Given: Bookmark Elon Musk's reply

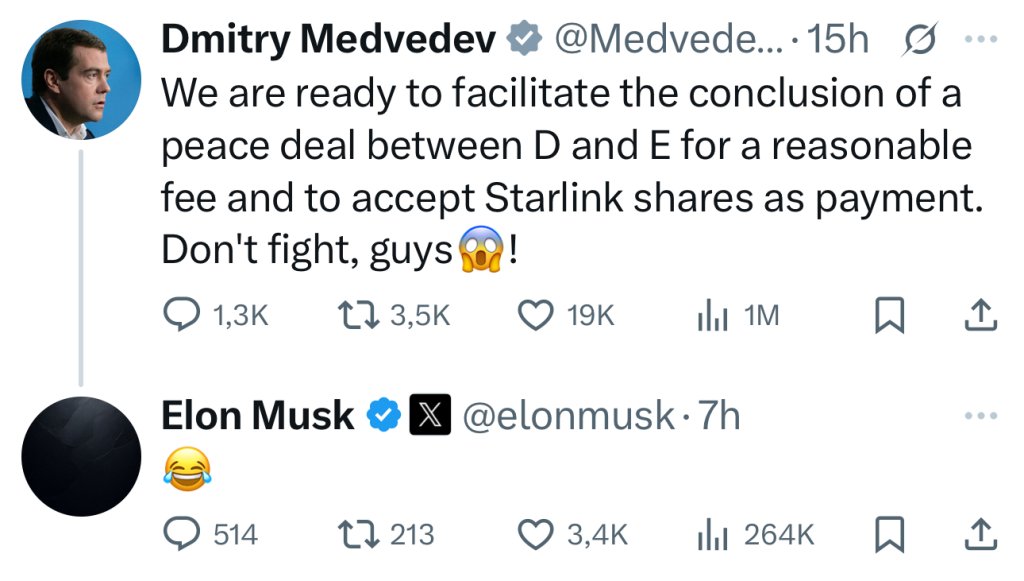Looking at the screenshot, I should click(x=889, y=535).
